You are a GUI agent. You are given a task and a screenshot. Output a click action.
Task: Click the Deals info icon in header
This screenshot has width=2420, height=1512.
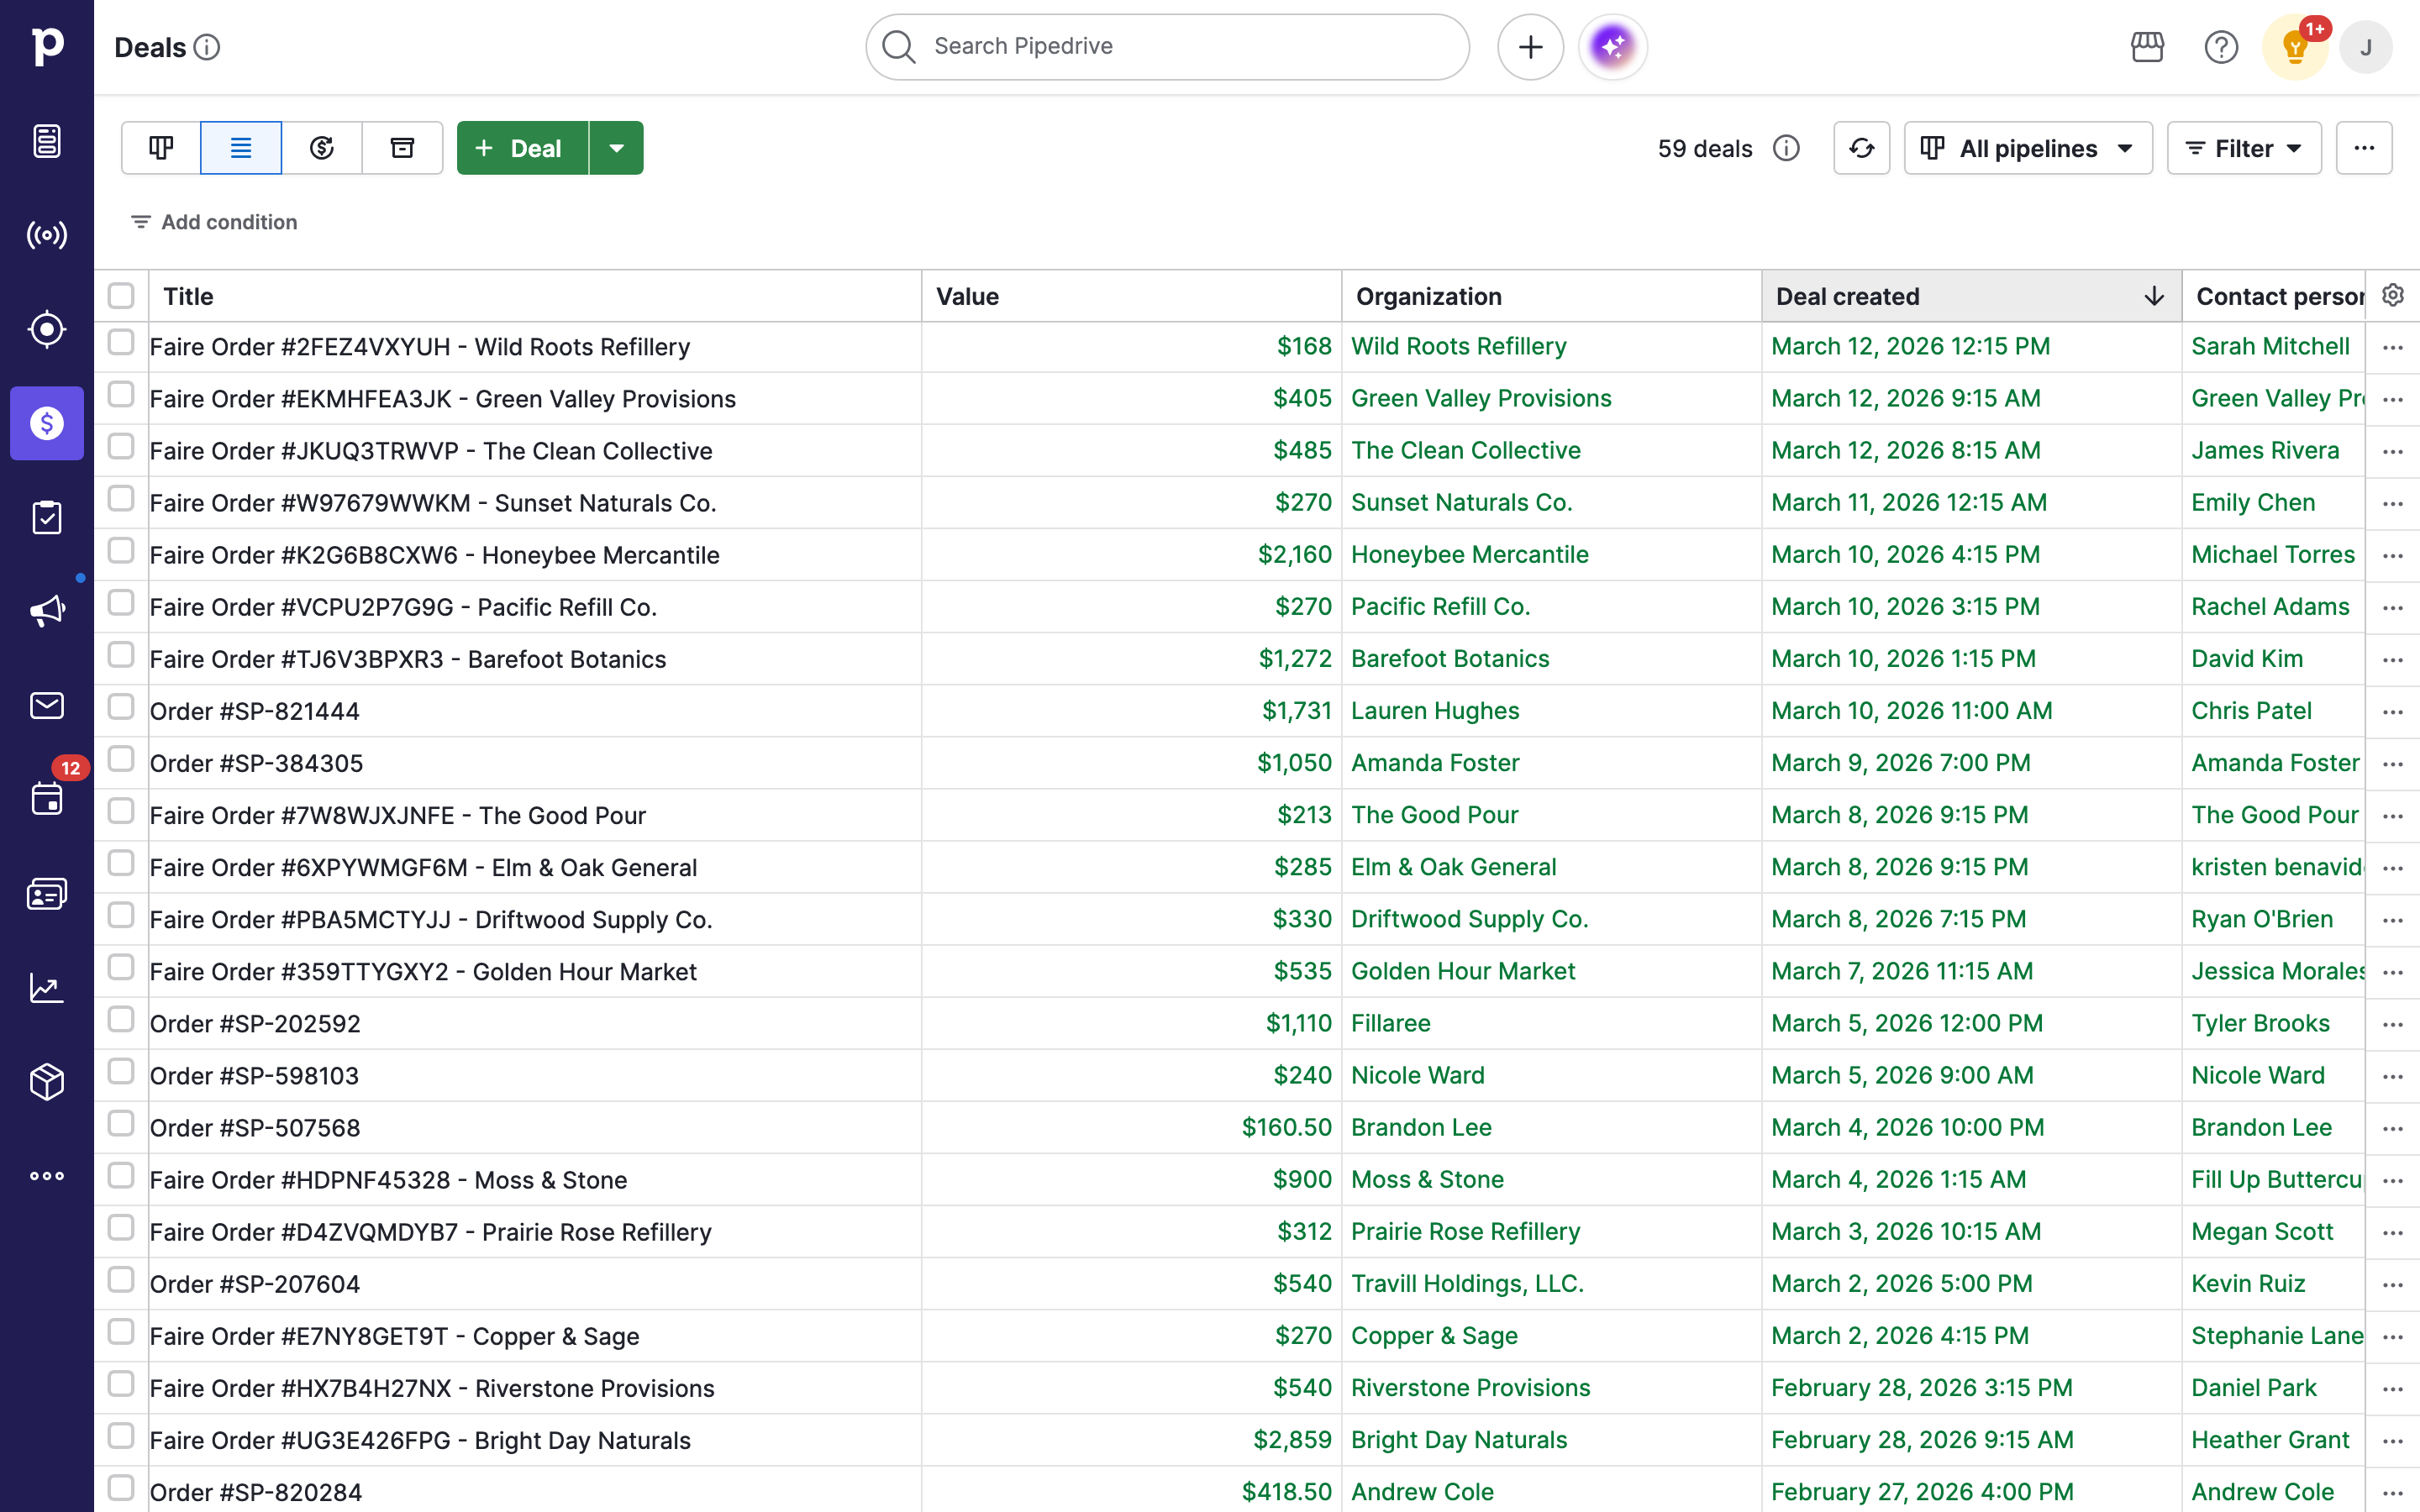[207, 47]
